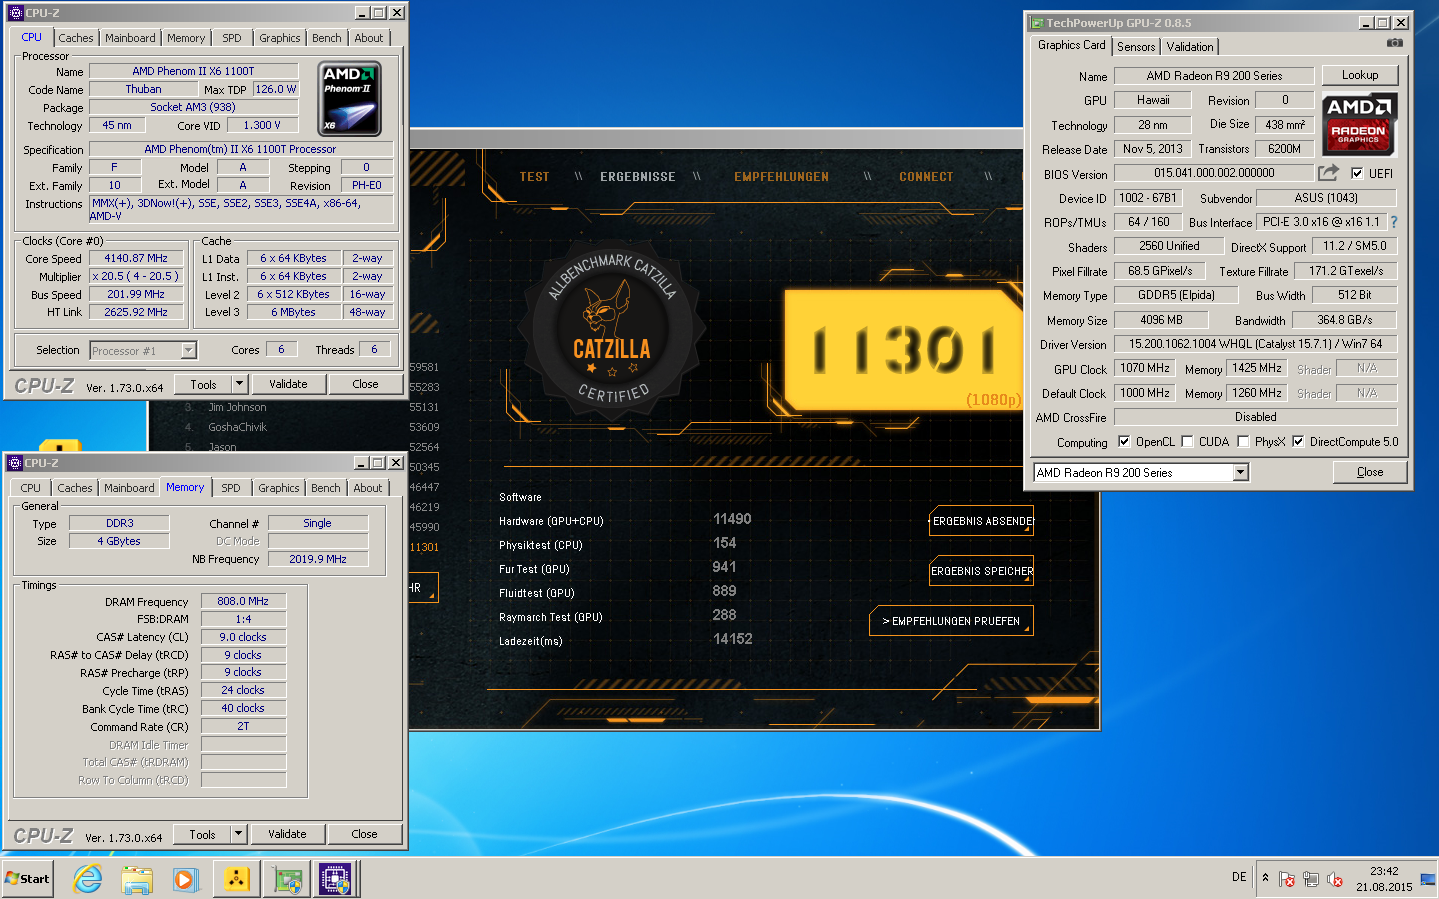Click the network tray icon
The width and height of the screenshot is (1439, 899).
tap(1311, 879)
